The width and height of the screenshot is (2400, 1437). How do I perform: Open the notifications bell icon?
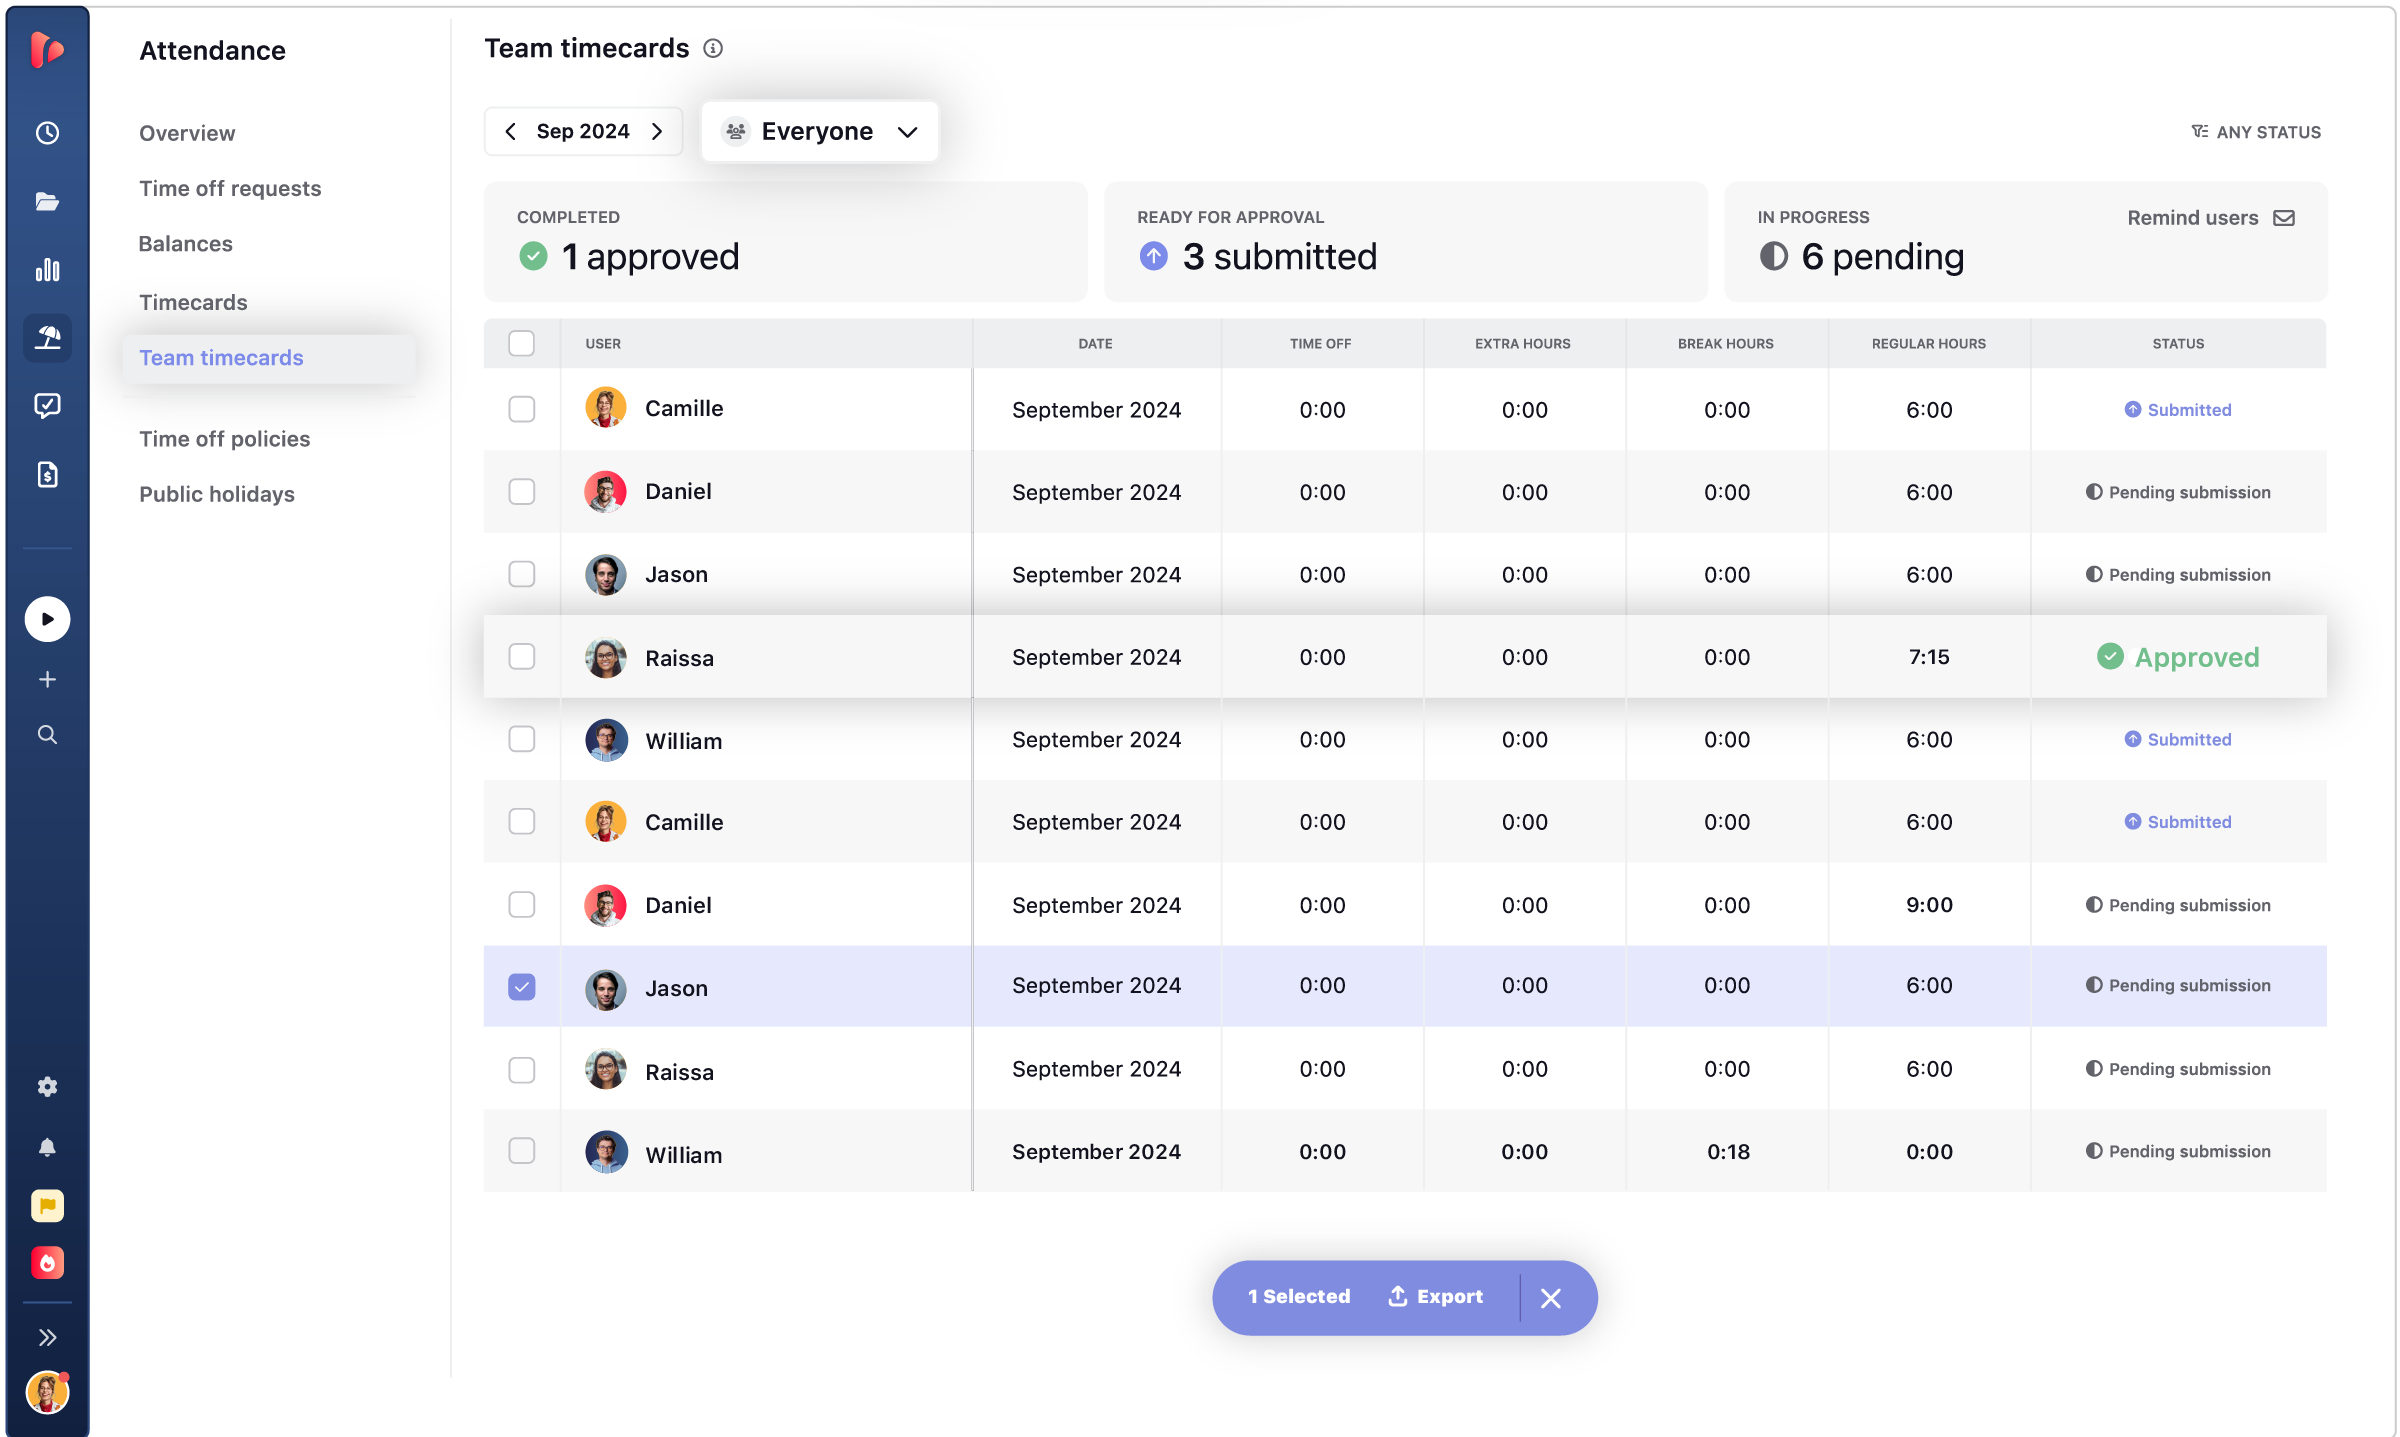click(47, 1147)
